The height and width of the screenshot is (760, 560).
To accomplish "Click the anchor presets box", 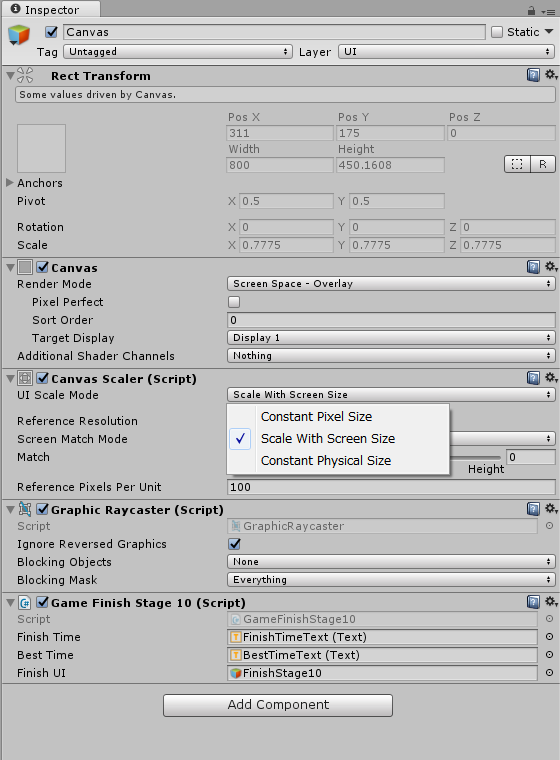I will click(x=42, y=148).
